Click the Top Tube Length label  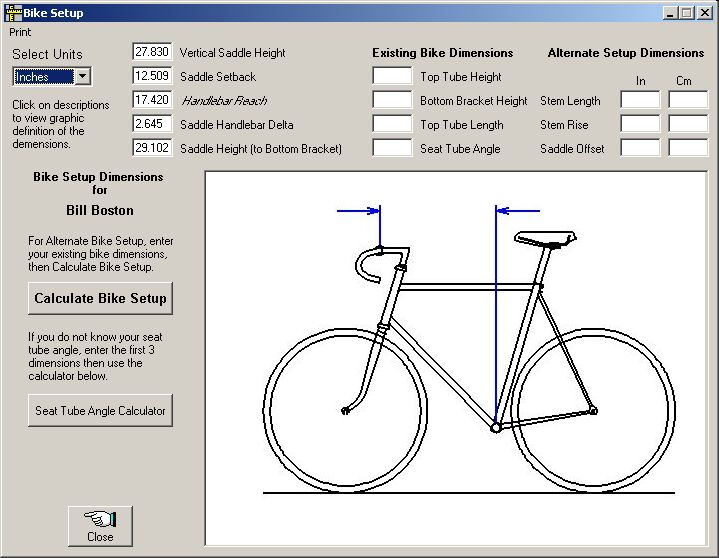[x=462, y=125]
